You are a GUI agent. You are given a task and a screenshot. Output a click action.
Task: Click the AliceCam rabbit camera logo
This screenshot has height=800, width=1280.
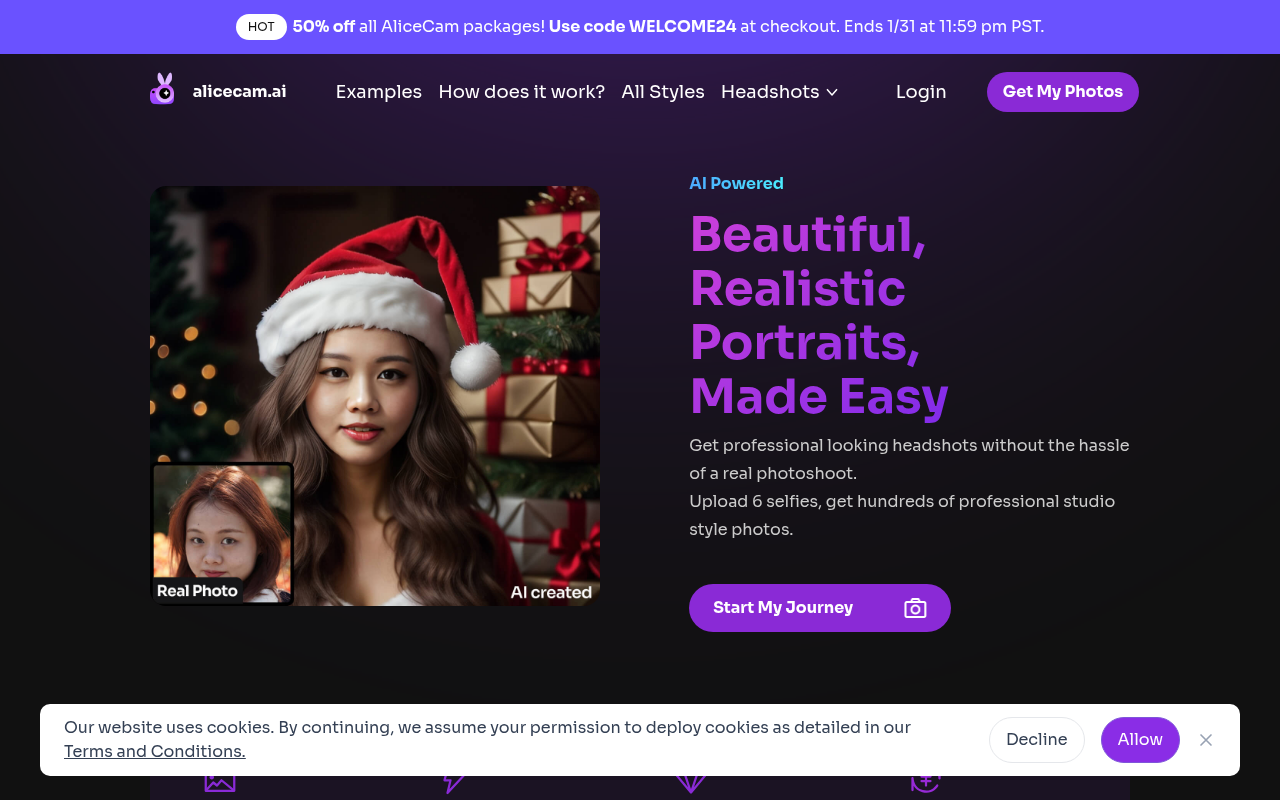tap(162, 88)
